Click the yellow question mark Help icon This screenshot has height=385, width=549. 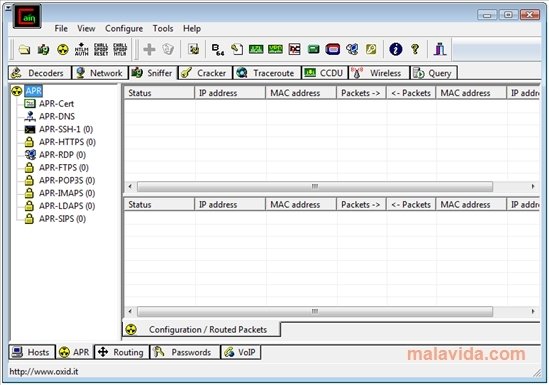pos(415,49)
